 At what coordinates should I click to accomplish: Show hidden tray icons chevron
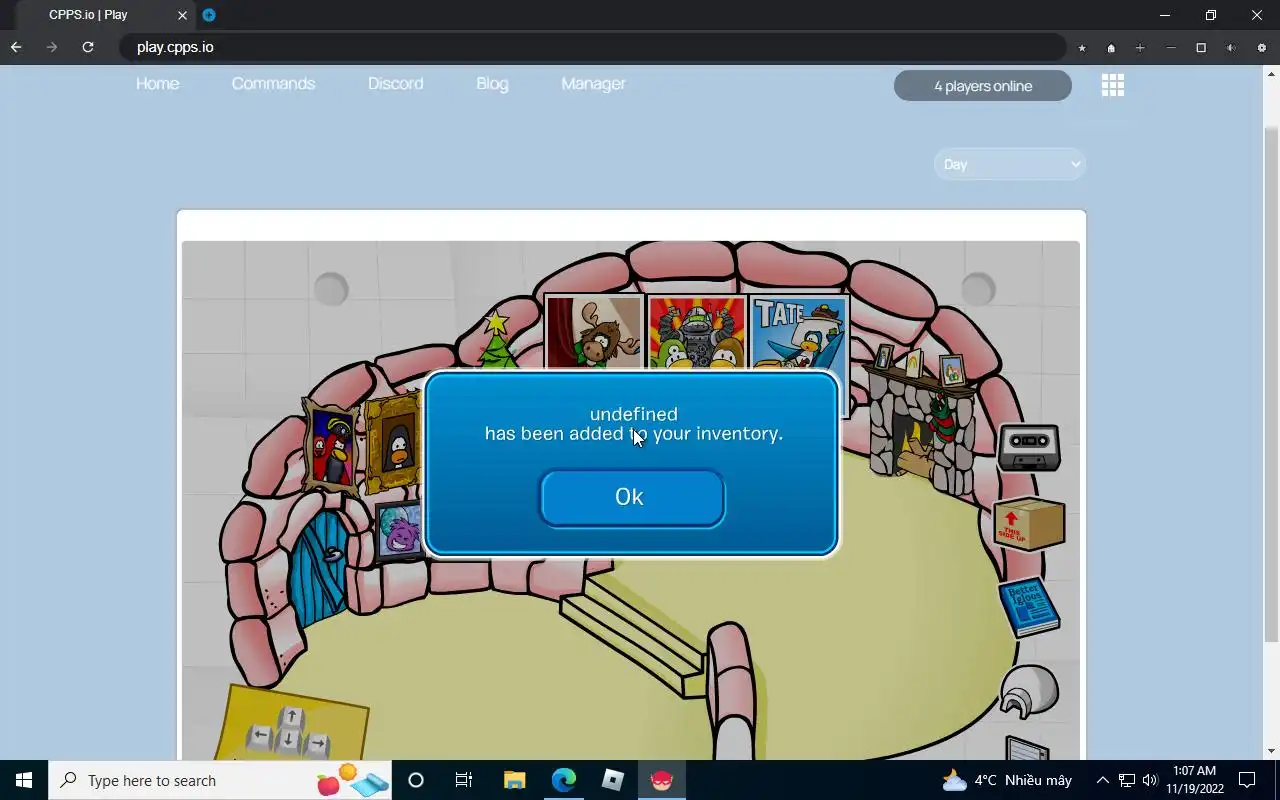(x=1102, y=780)
